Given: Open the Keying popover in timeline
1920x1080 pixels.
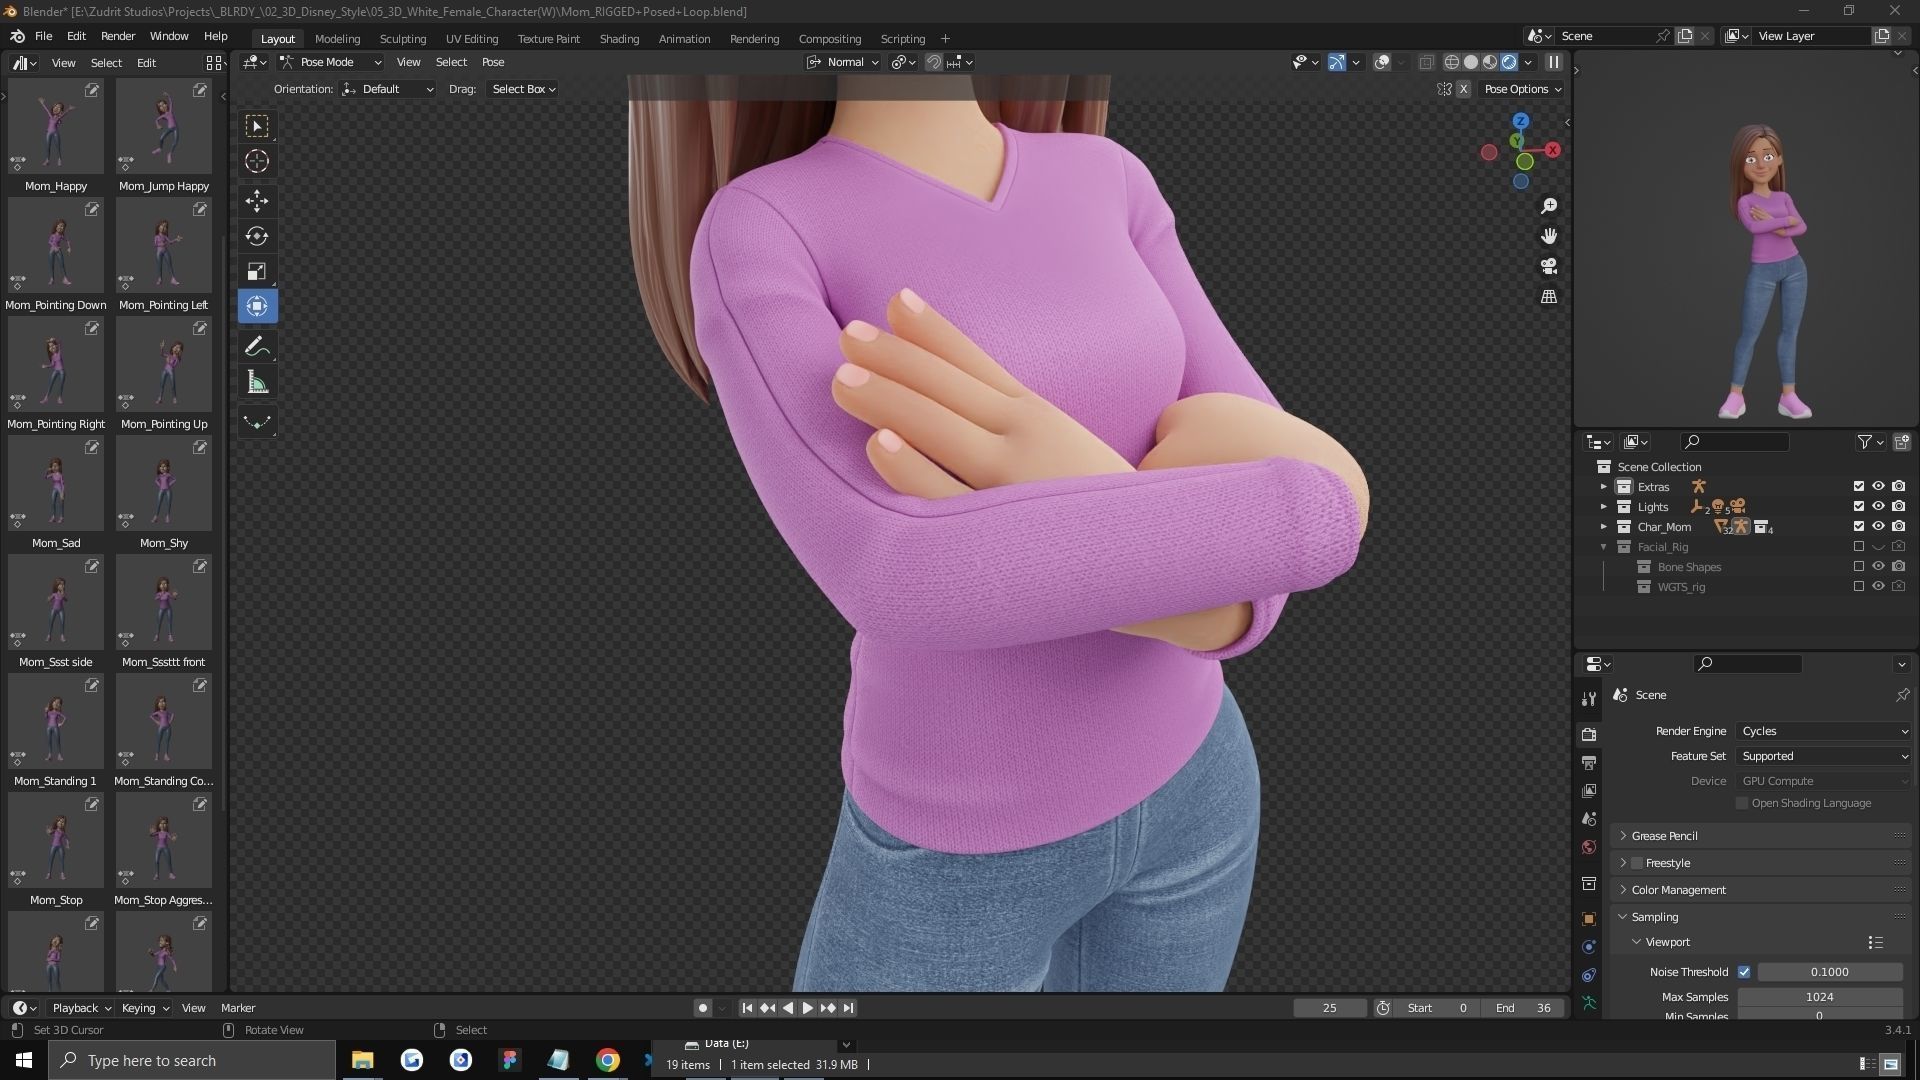Looking at the screenshot, I should click(145, 1008).
